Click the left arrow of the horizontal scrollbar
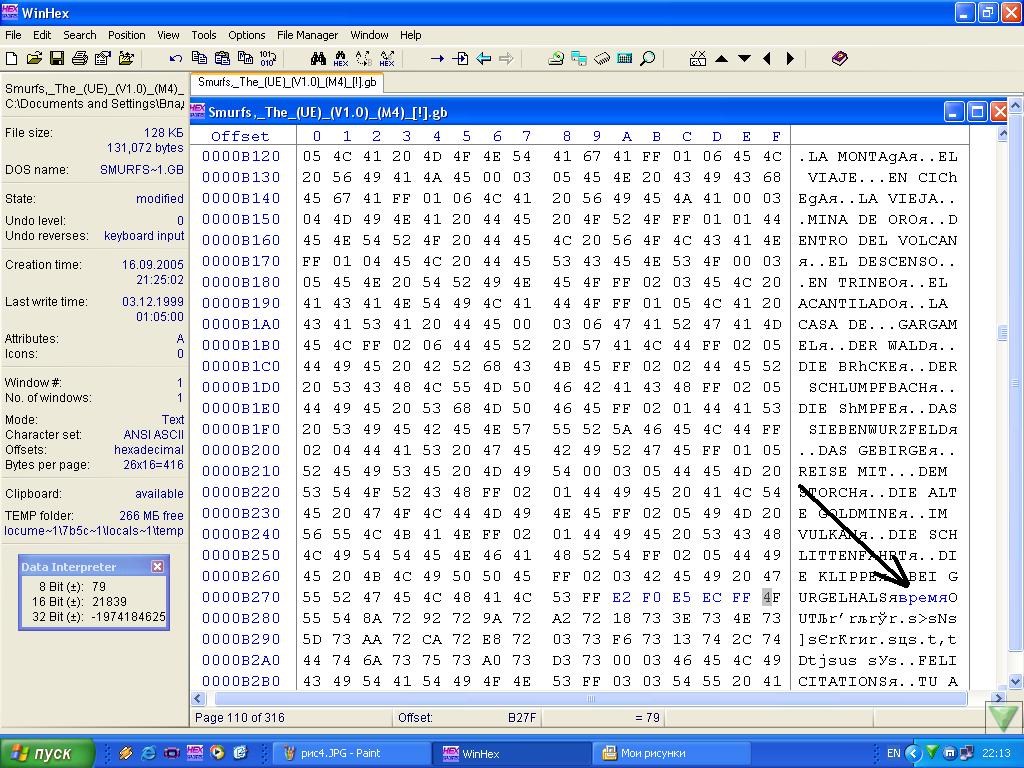The height and width of the screenshot is (768, 1024). click(x=199, y=698)
